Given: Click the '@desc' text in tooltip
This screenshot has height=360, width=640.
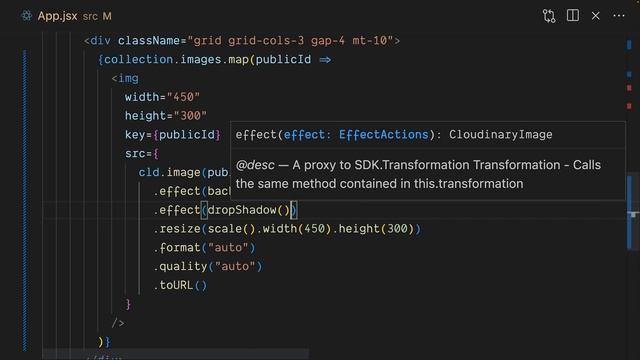Looking at the screenshot, I should [255, 165].
